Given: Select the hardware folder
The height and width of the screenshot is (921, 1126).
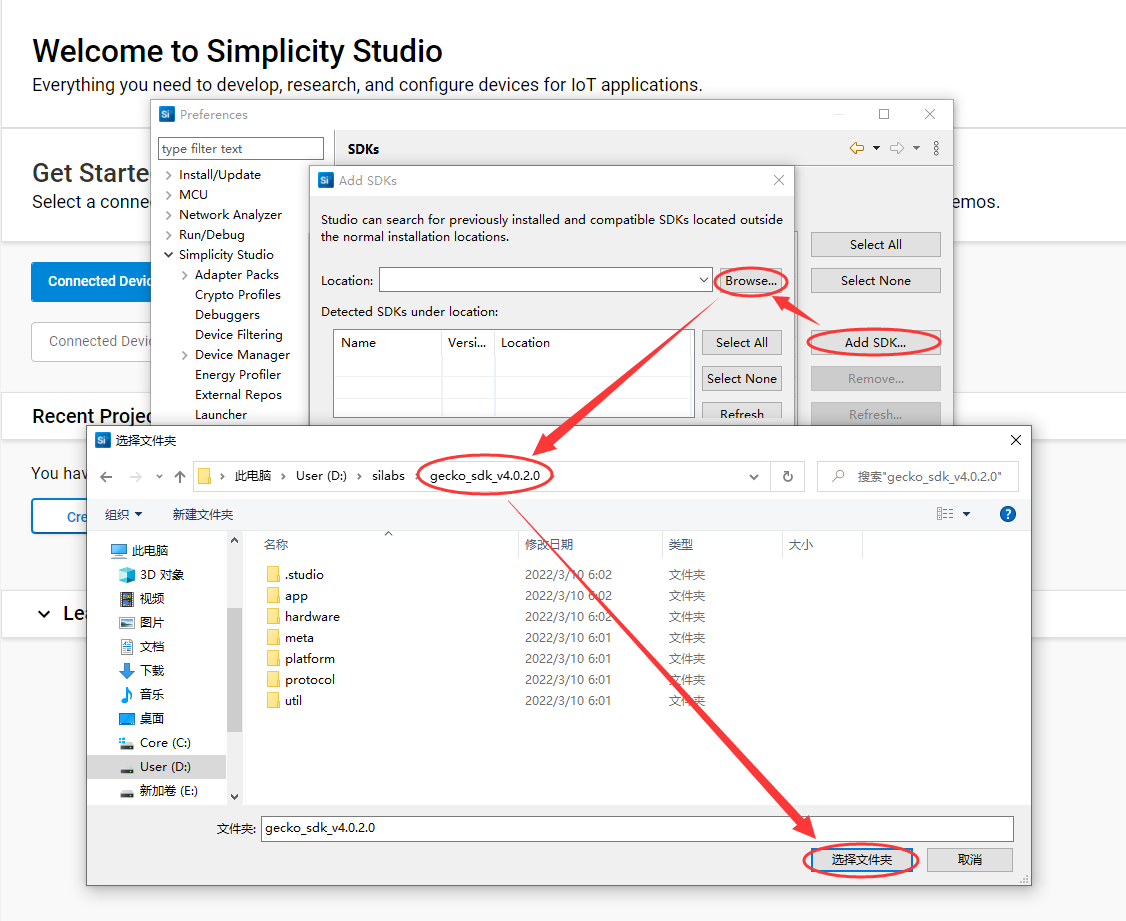Looking at the screenshot, I should pyautogui.click(x=312, y=617).
